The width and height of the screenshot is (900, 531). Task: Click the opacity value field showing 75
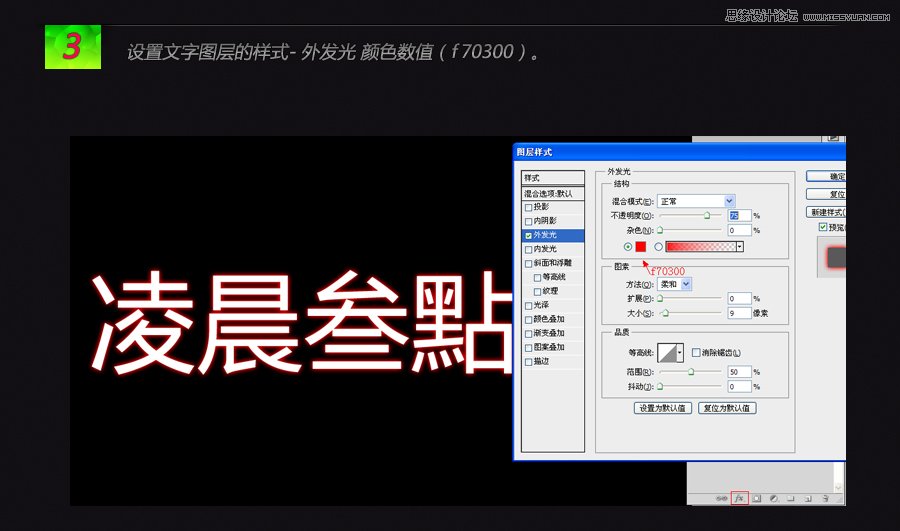739,215
